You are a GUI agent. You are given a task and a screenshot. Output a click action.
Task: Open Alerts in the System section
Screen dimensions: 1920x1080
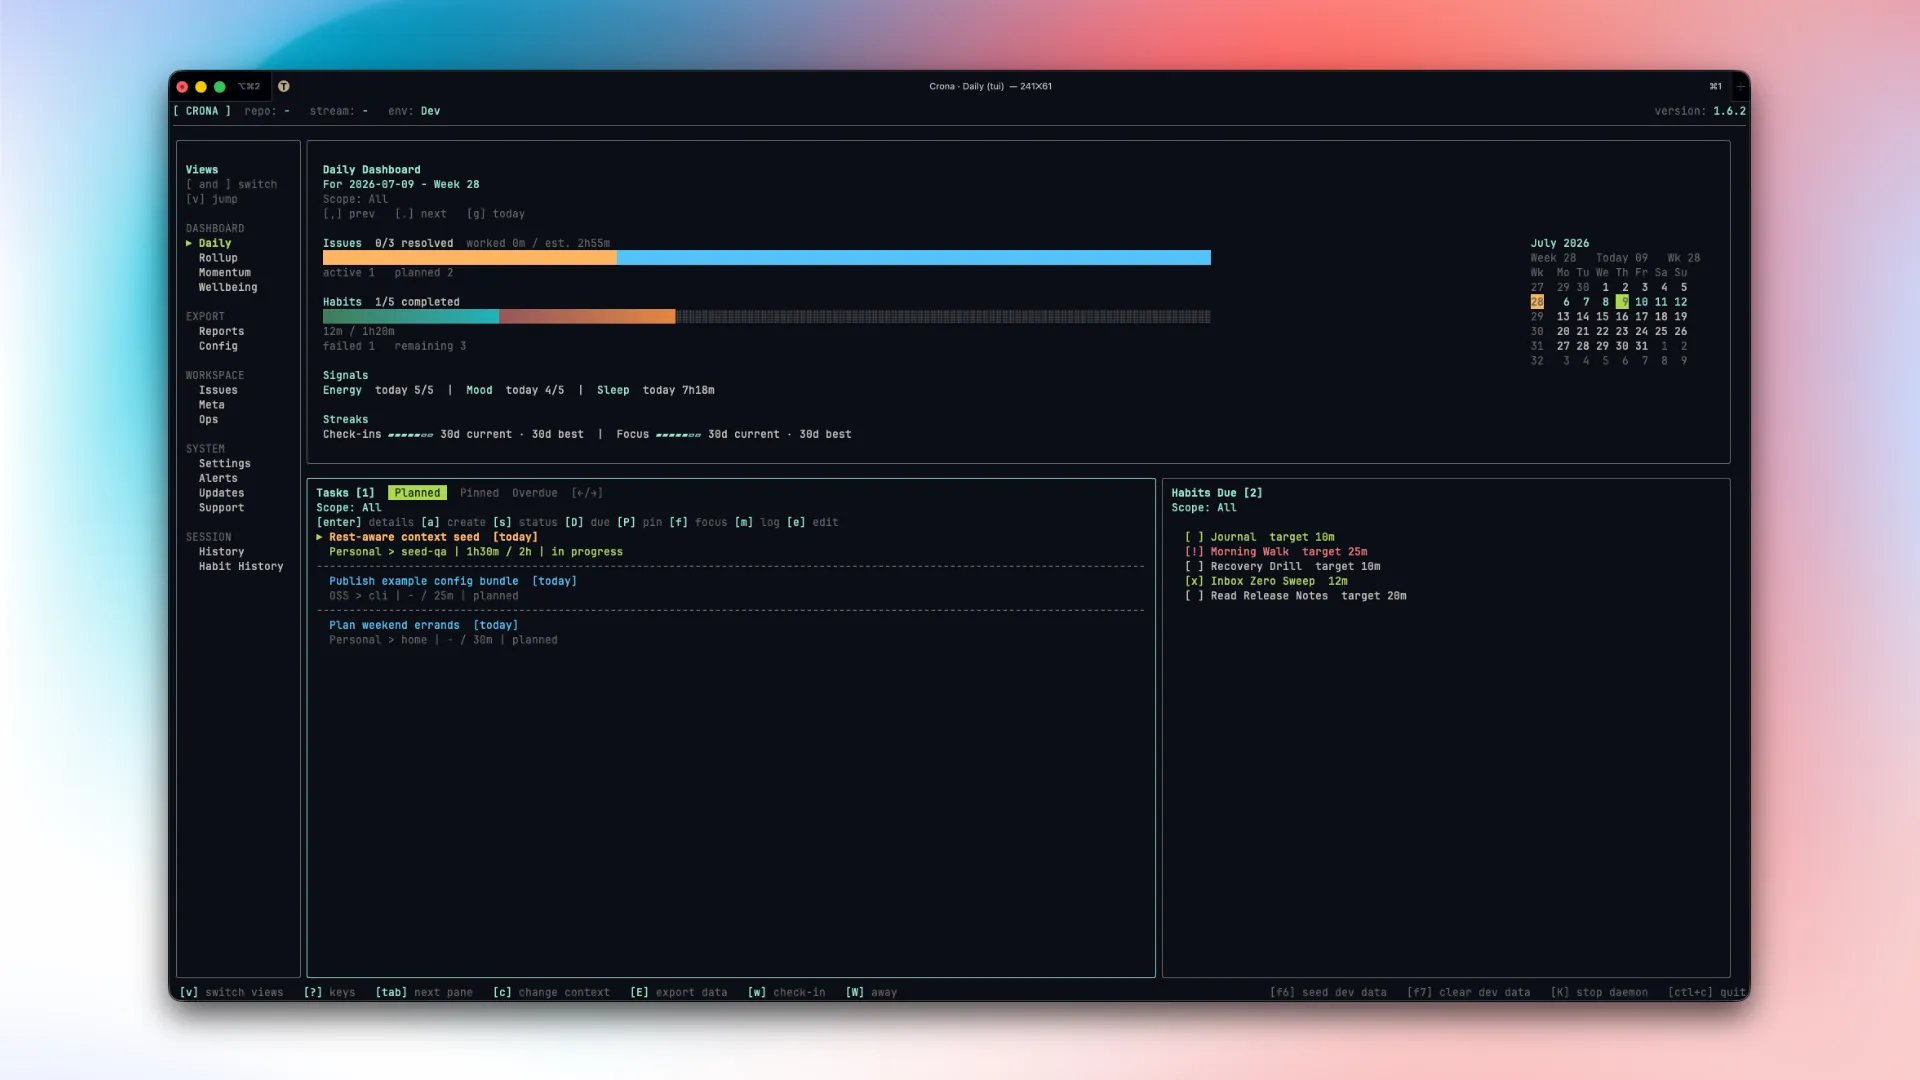tap(218, 479)
